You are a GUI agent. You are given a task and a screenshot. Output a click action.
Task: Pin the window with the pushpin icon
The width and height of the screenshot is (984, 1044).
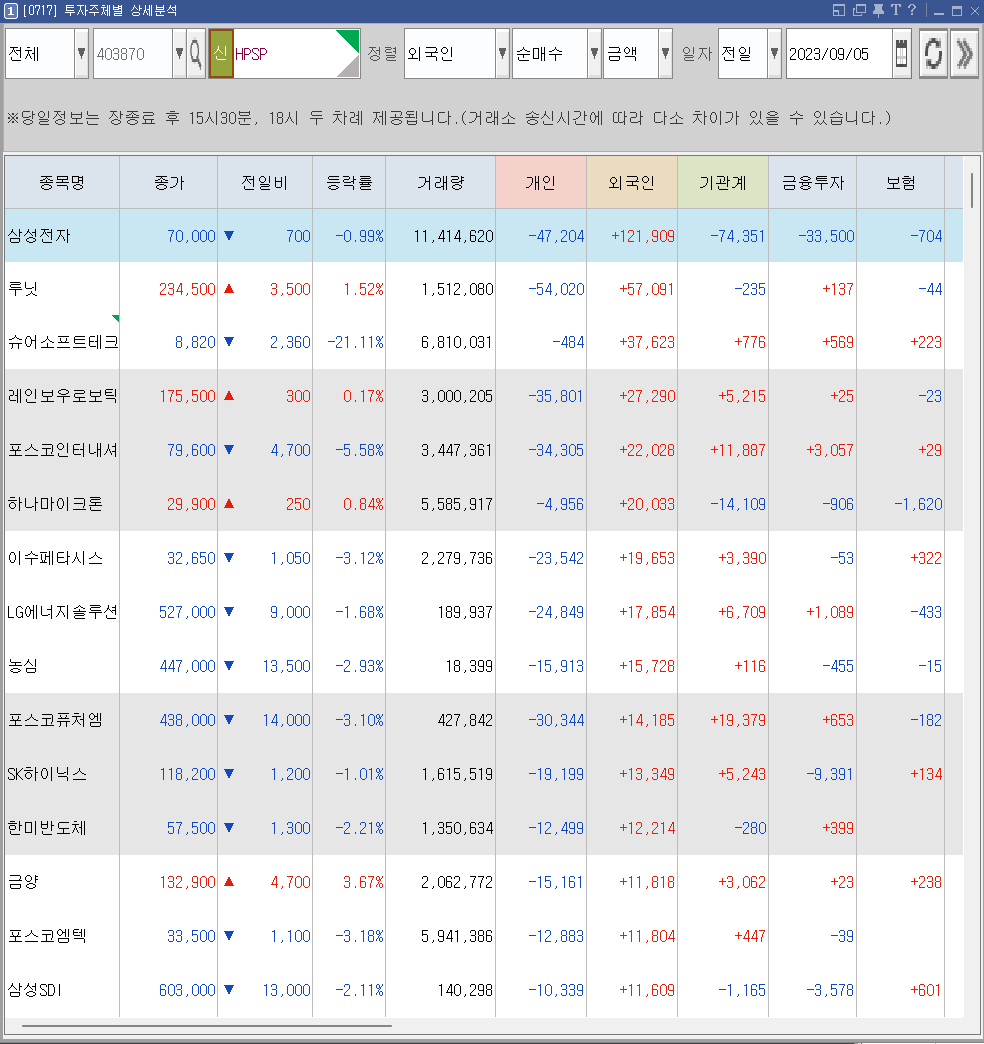coord(878,10)
